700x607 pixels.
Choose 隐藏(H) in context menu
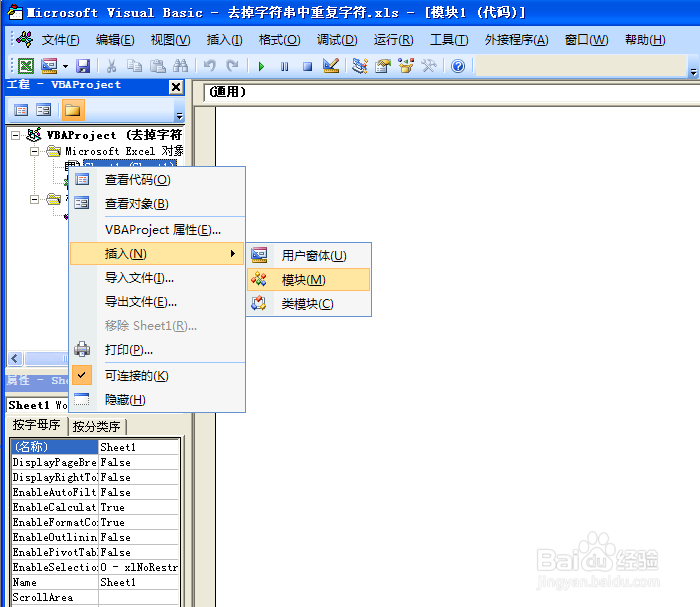(x=158, y=400)
